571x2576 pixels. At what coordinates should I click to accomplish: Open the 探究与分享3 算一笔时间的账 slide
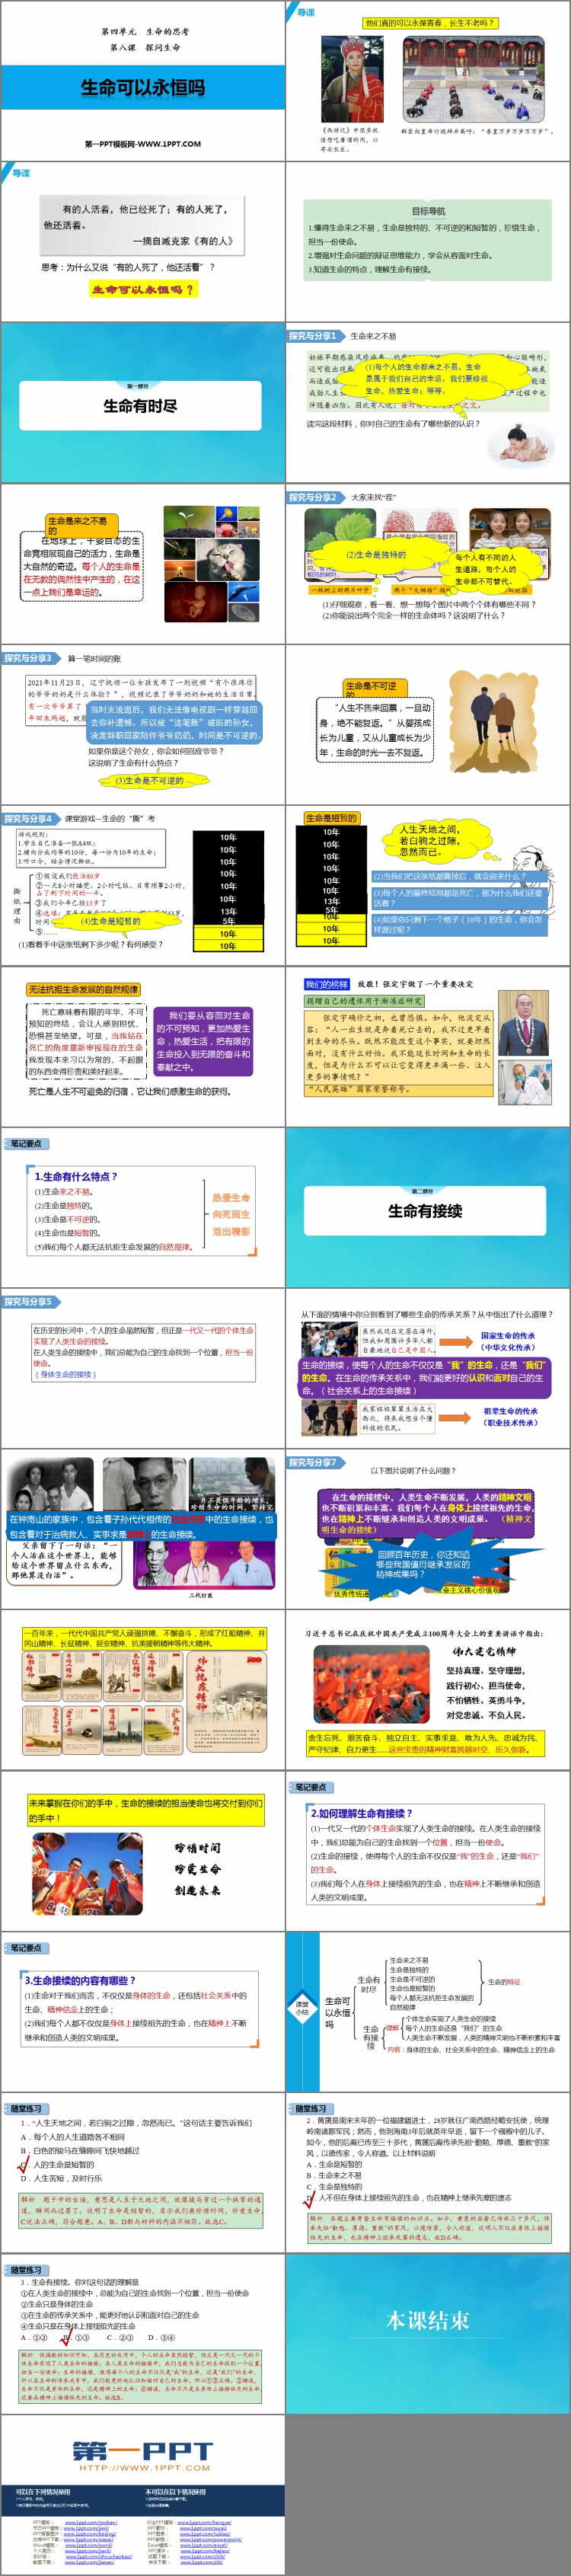143,725
